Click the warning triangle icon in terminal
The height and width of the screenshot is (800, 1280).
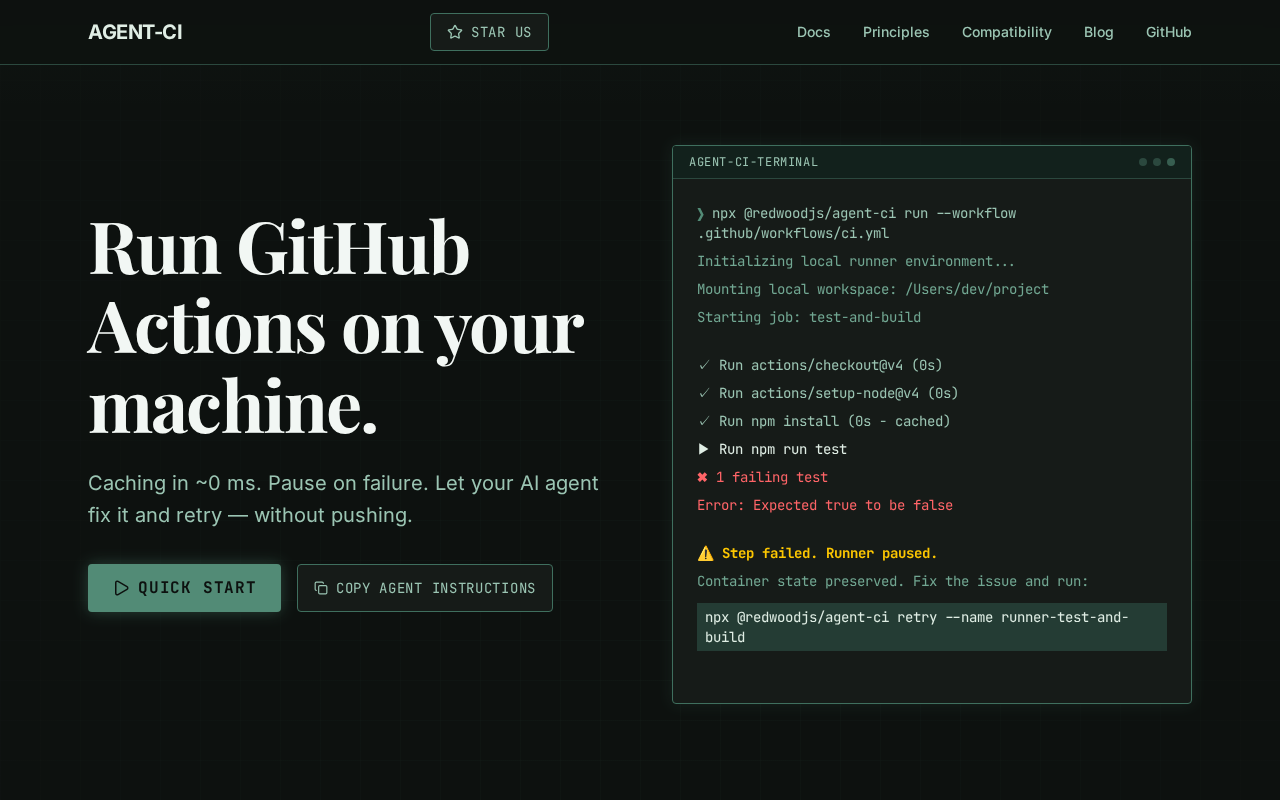point(705,553)
